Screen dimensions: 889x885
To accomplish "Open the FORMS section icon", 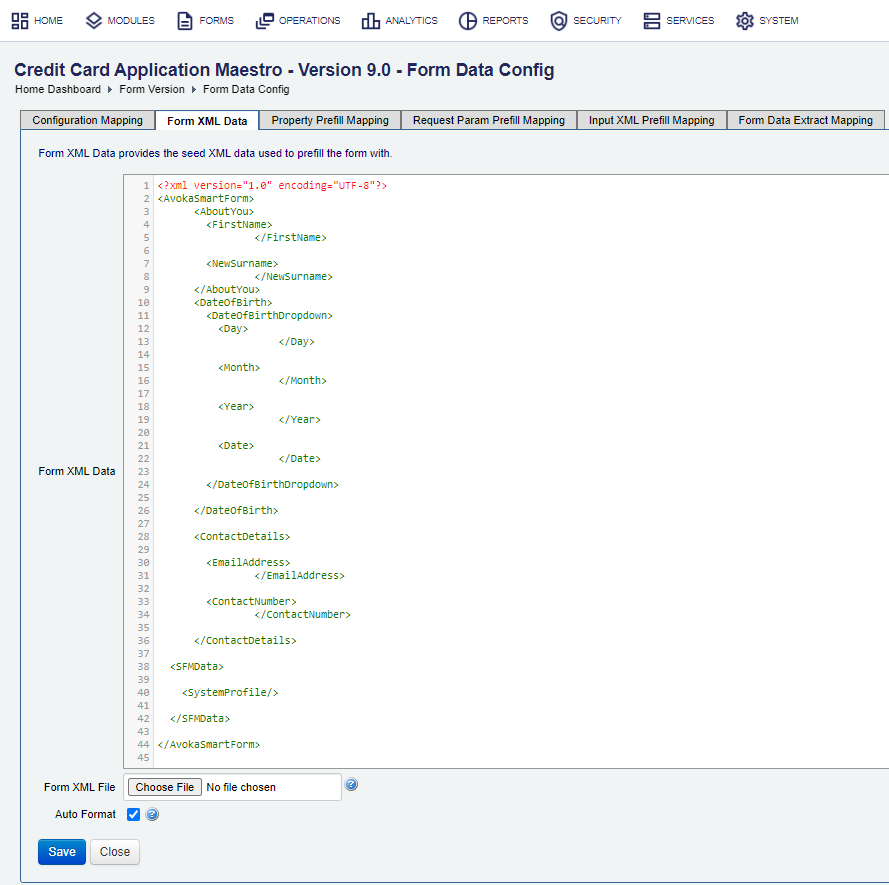I will pyautogui.click(x=186, y=20).
